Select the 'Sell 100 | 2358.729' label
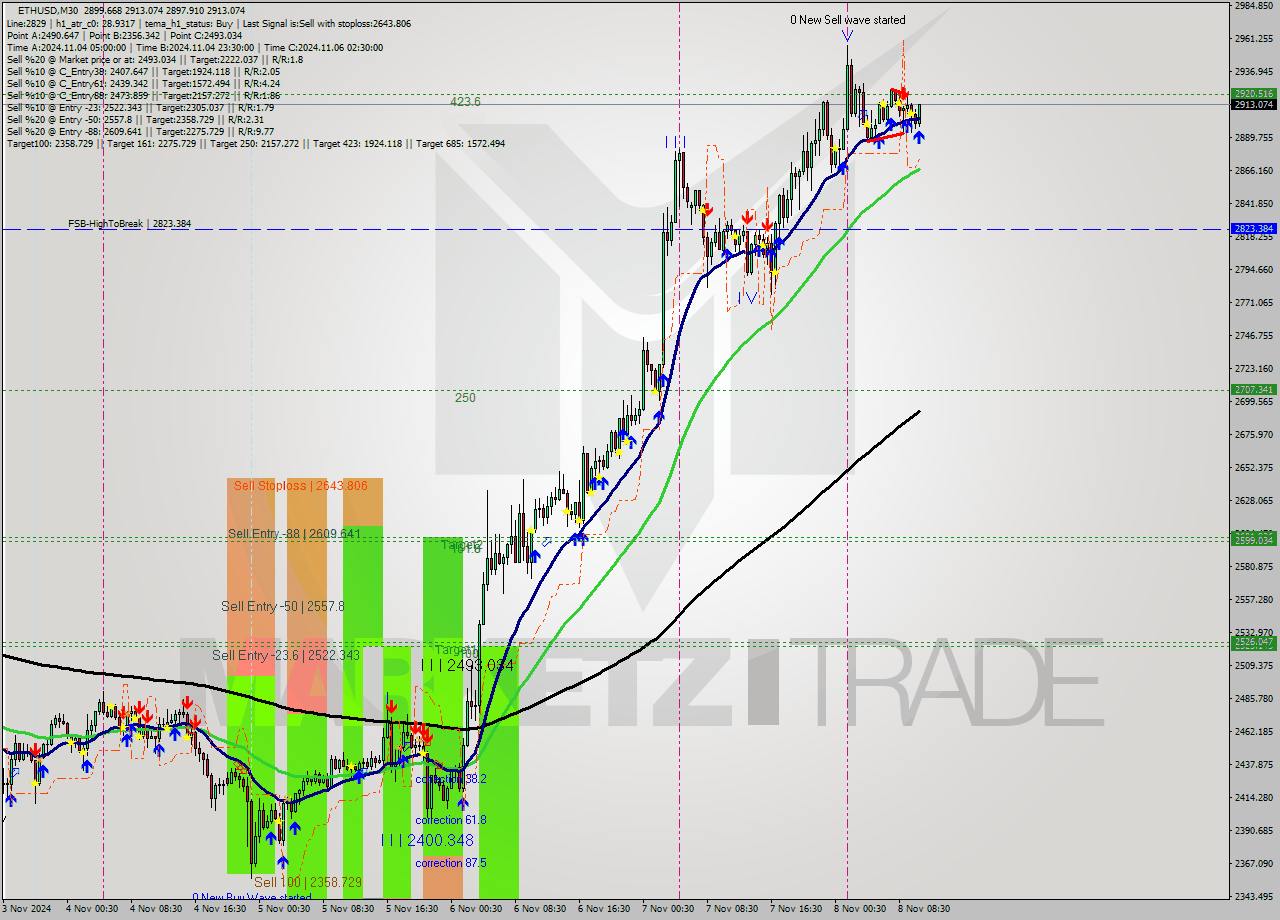 pyautogui.click(x=308, y=883)
